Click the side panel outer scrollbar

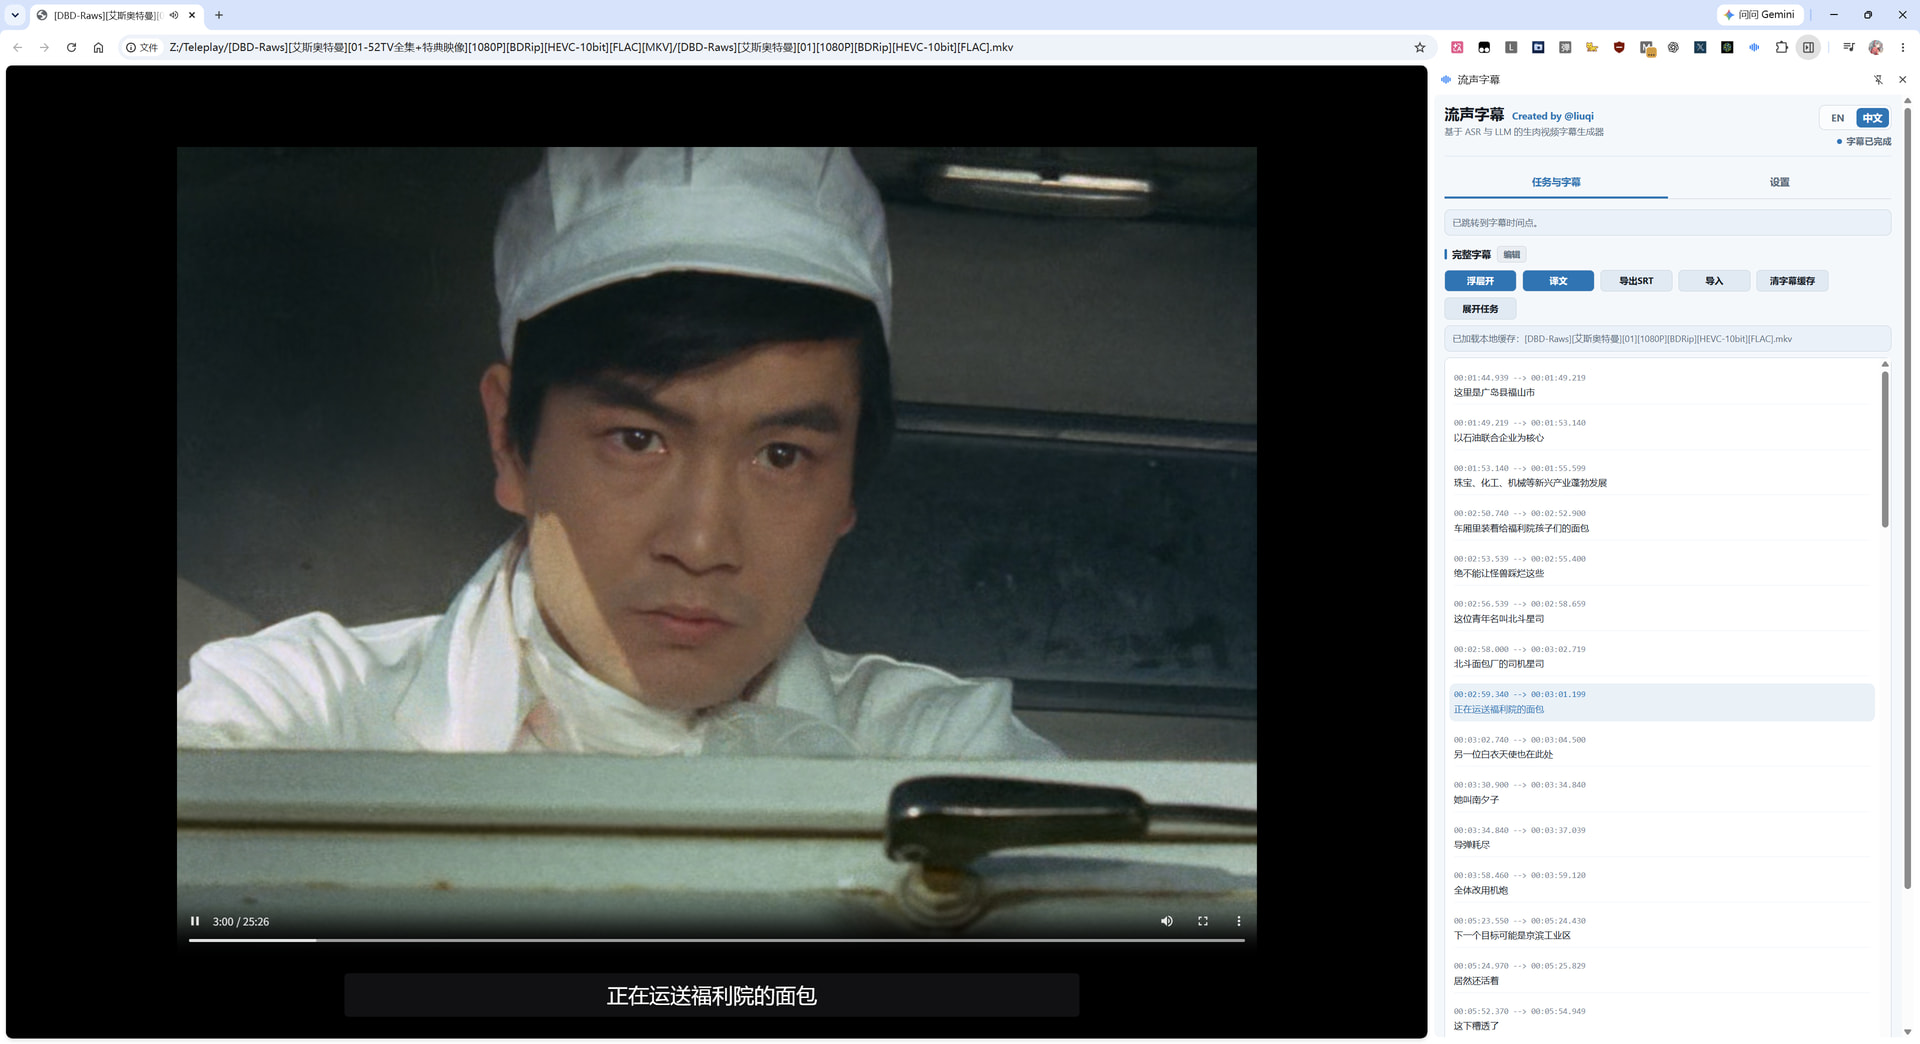click(1907, 498)
